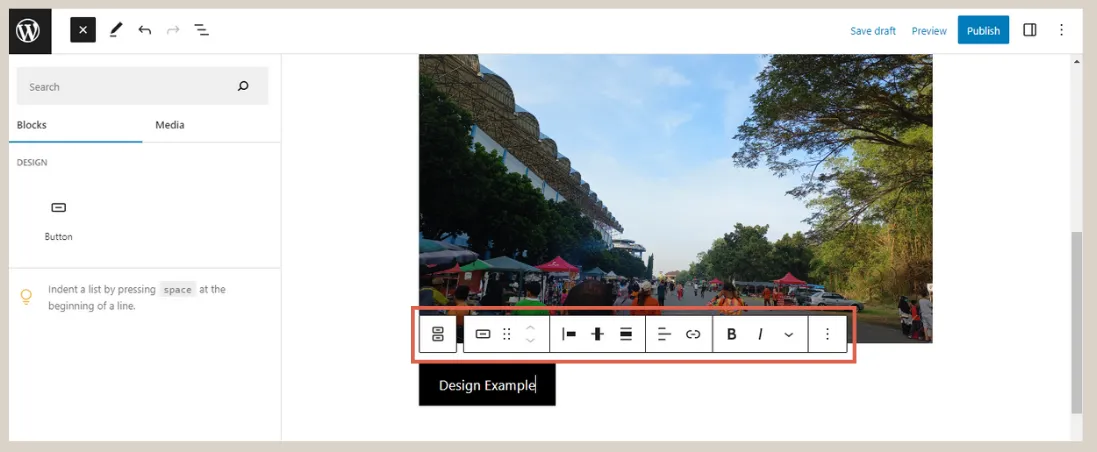Click the Design Example button text

point(487,385)
